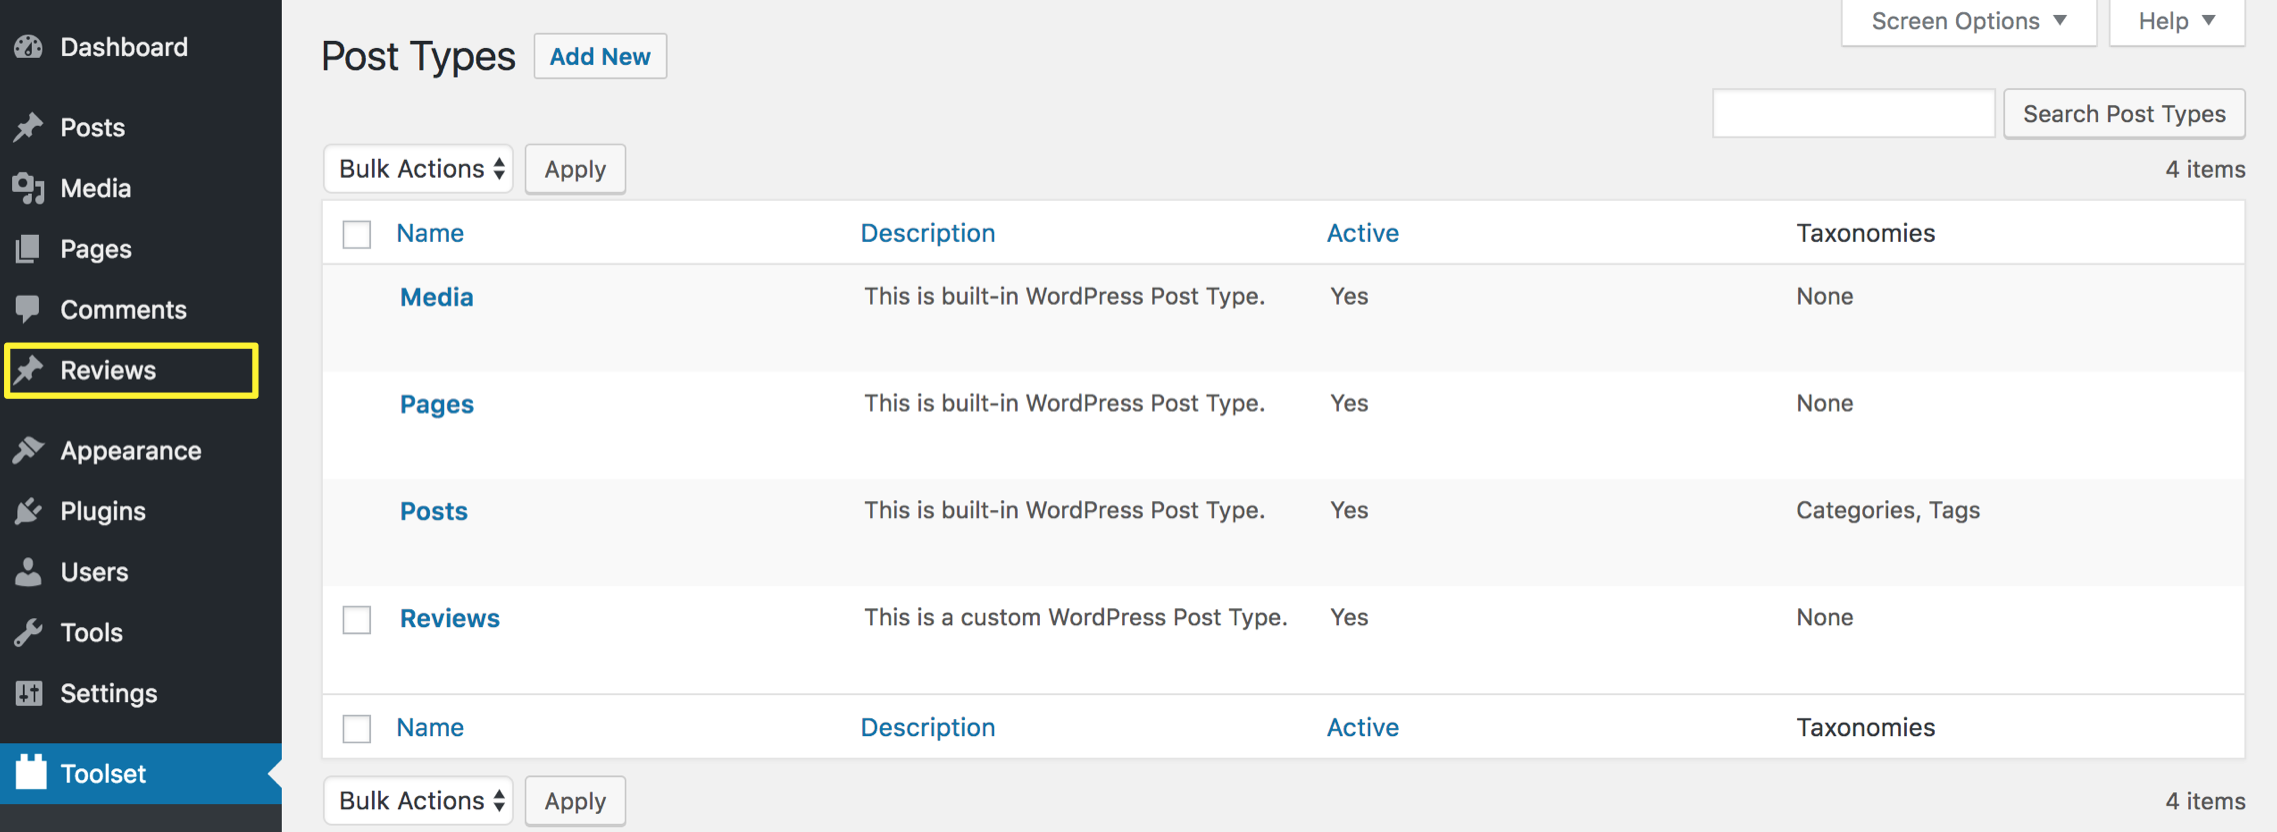
Task: Open the top Bulk Actions dropdown
Action: [419, 169]
